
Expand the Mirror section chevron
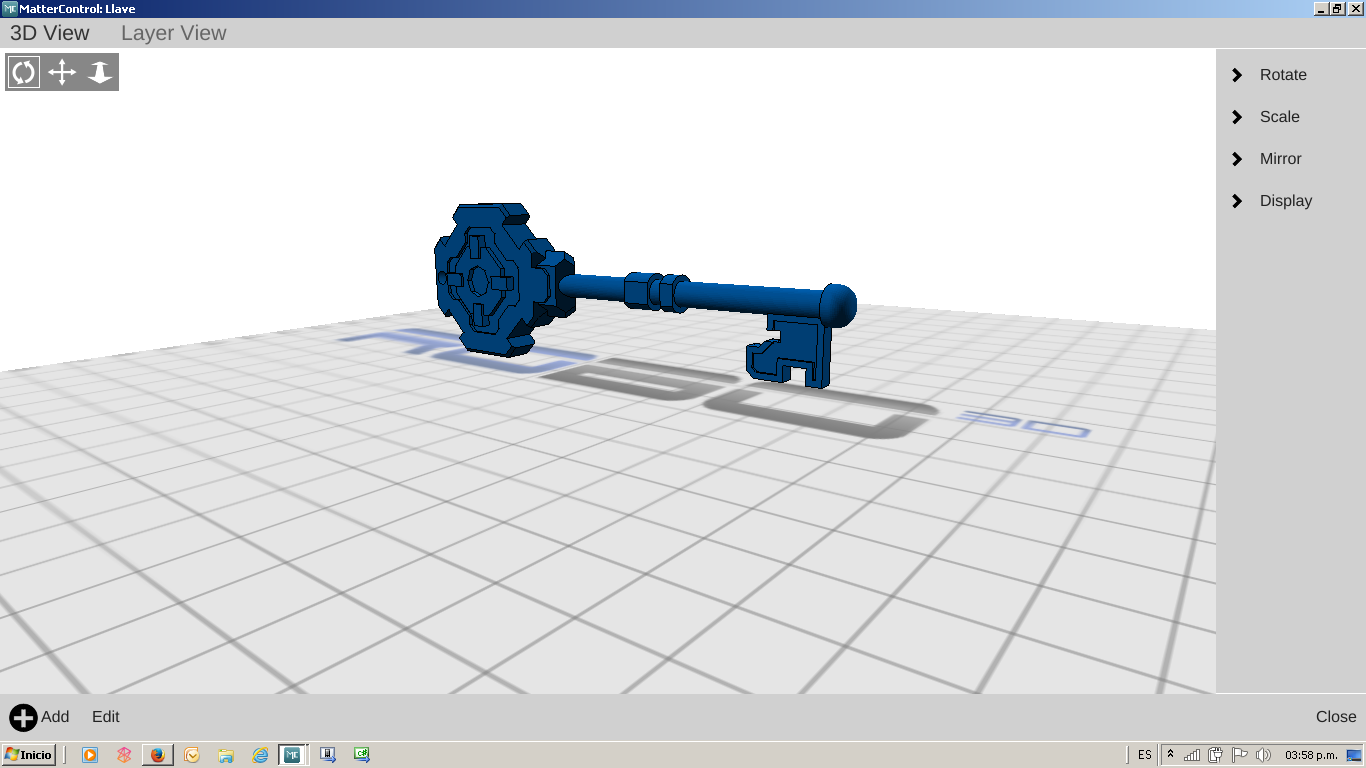1237,159
